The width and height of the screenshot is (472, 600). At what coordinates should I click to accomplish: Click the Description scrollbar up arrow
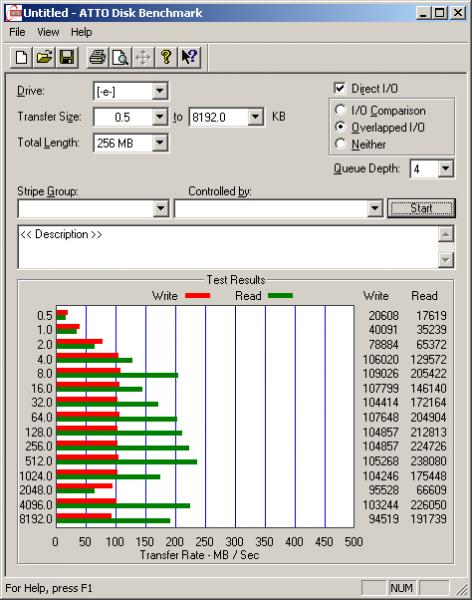point(446,234)
